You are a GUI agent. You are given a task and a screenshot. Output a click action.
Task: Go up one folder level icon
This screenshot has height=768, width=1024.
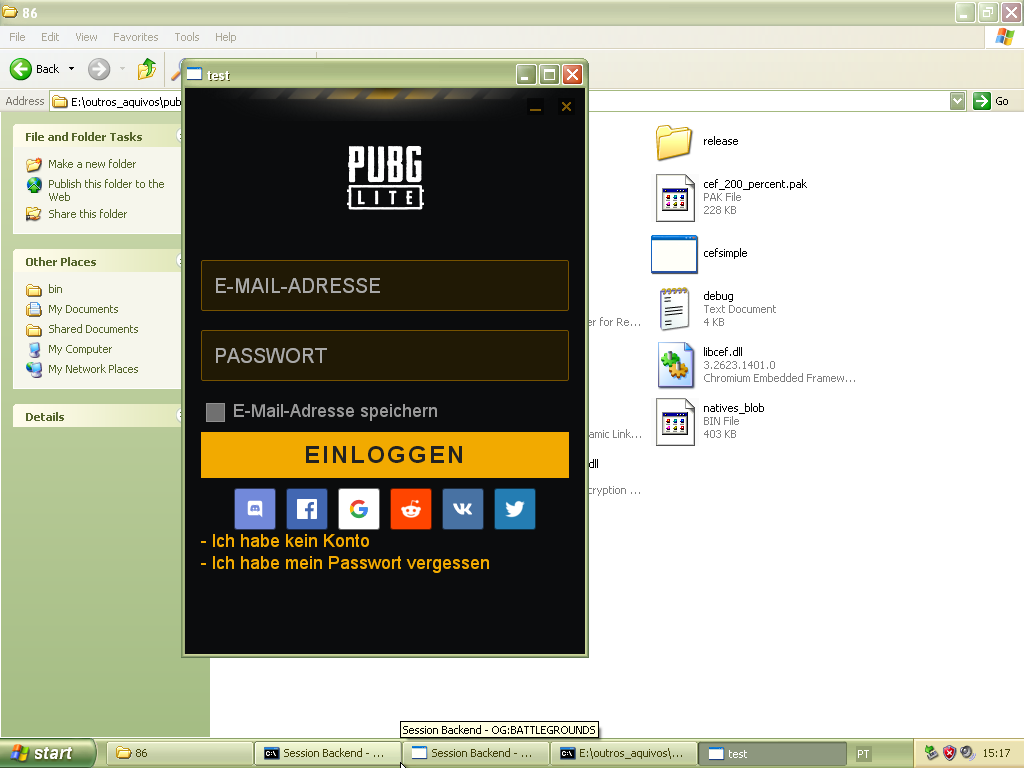[x=147, y=69]
